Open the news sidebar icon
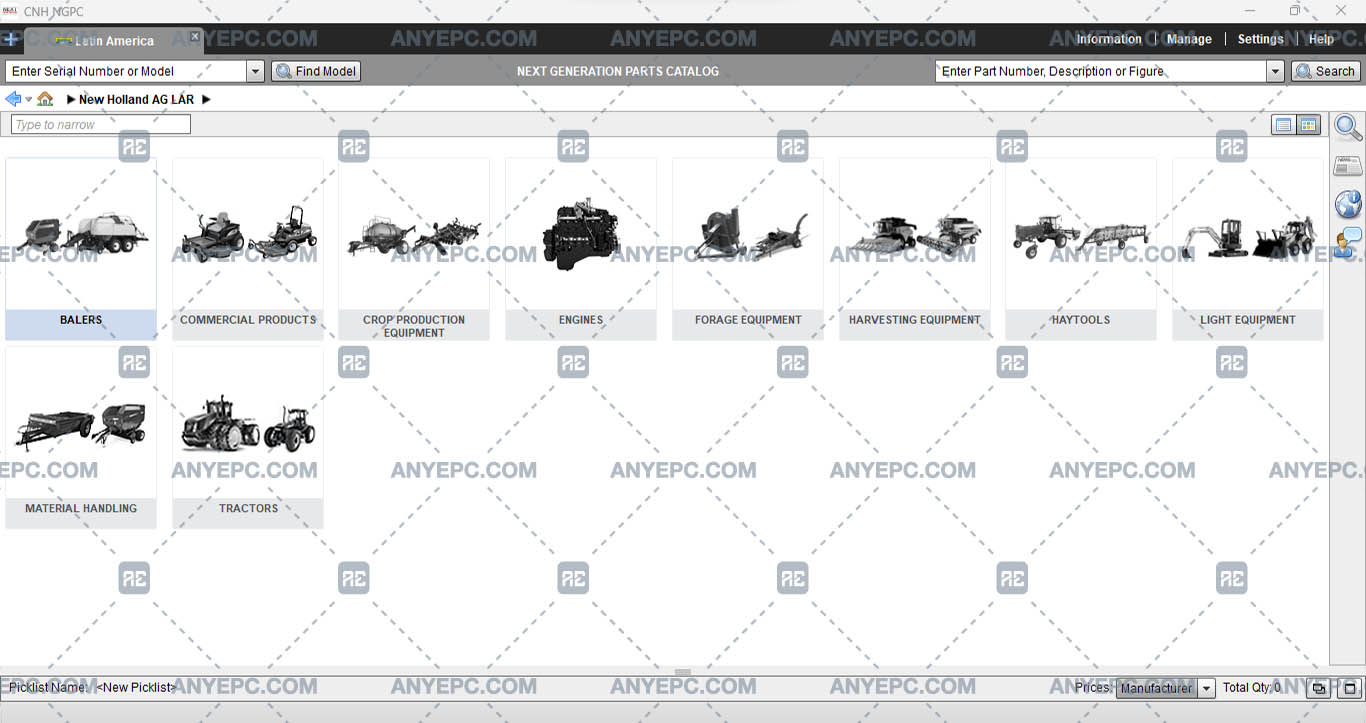 click(x=1348, y=166)
